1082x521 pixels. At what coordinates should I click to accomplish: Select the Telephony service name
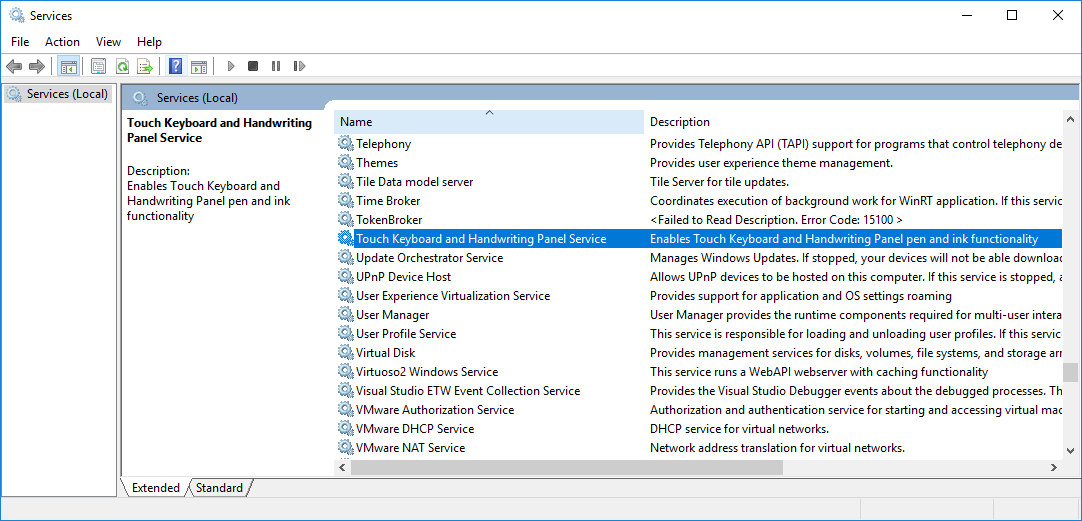point(384,144)
